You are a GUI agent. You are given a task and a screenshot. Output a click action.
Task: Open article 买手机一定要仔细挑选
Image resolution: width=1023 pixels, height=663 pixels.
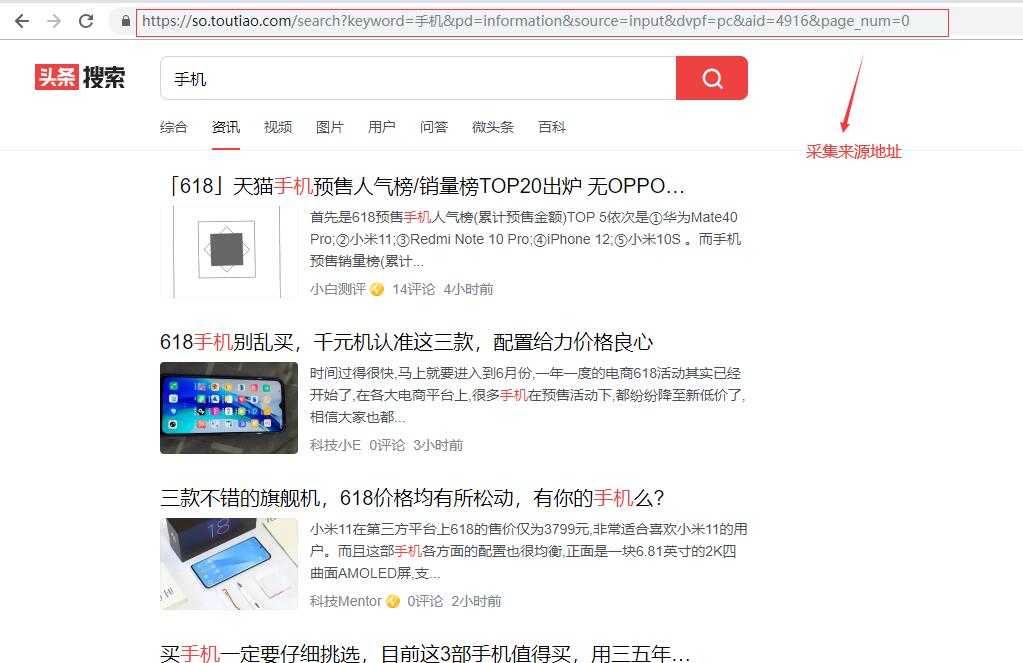click(425, 653)
